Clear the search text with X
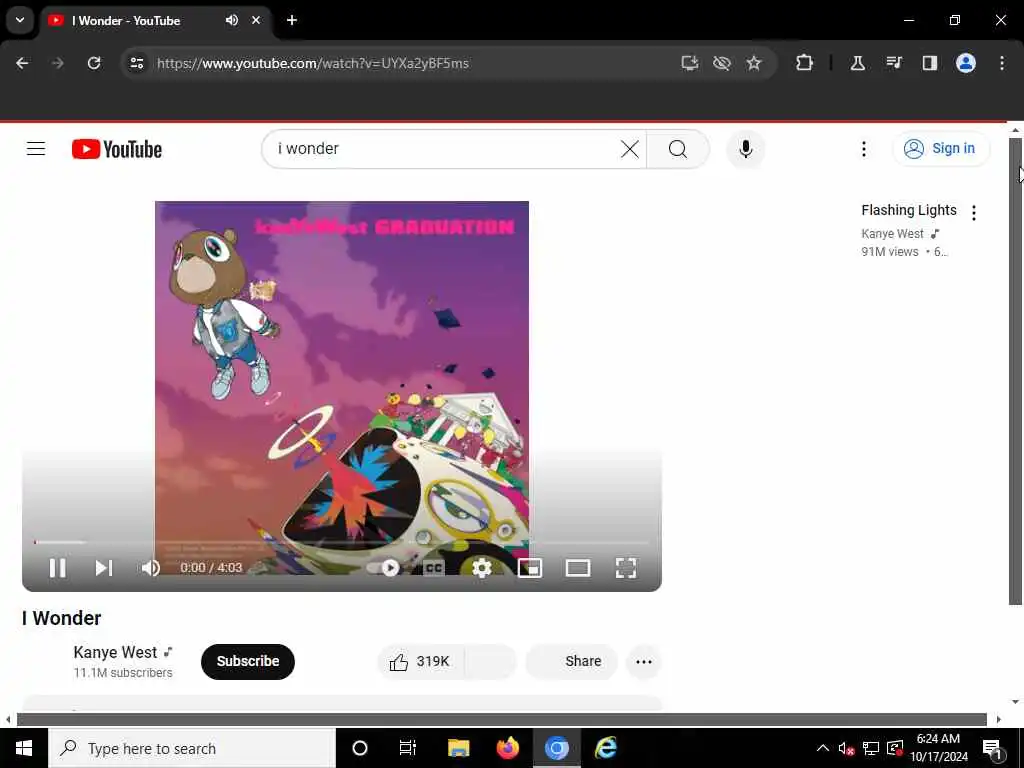 [630, 149]
